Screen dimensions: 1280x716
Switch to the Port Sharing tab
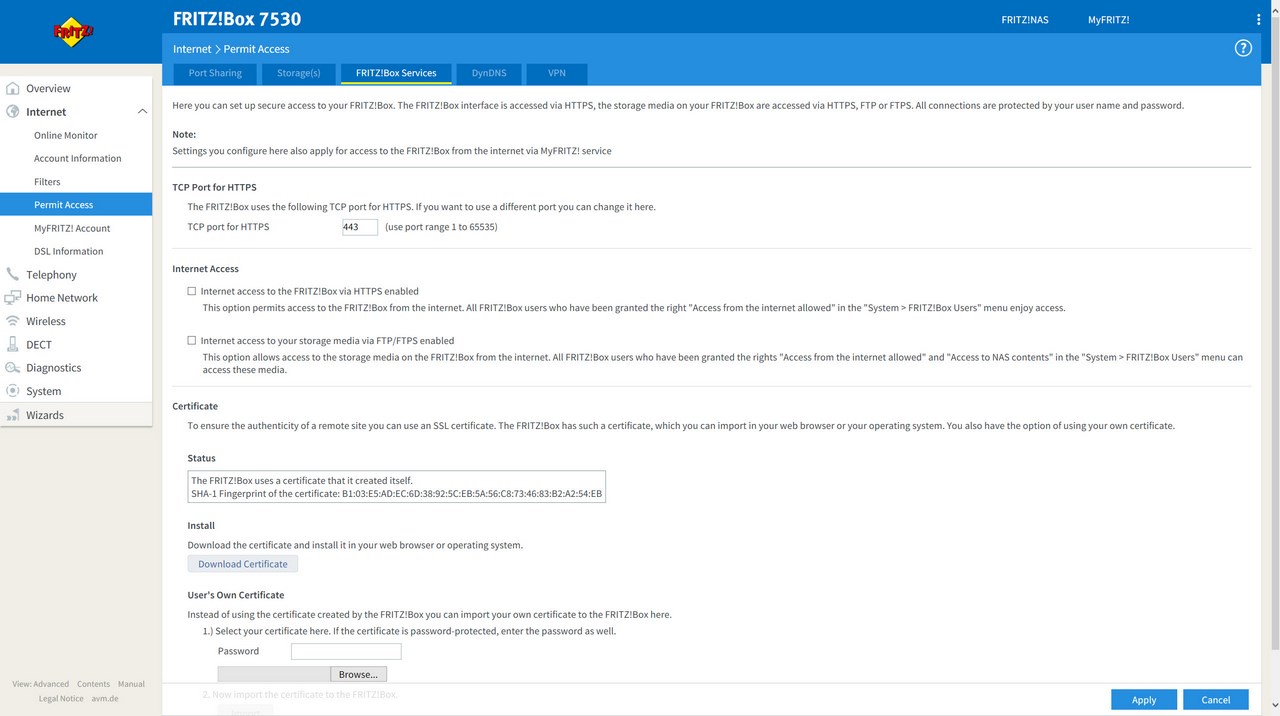215,73
